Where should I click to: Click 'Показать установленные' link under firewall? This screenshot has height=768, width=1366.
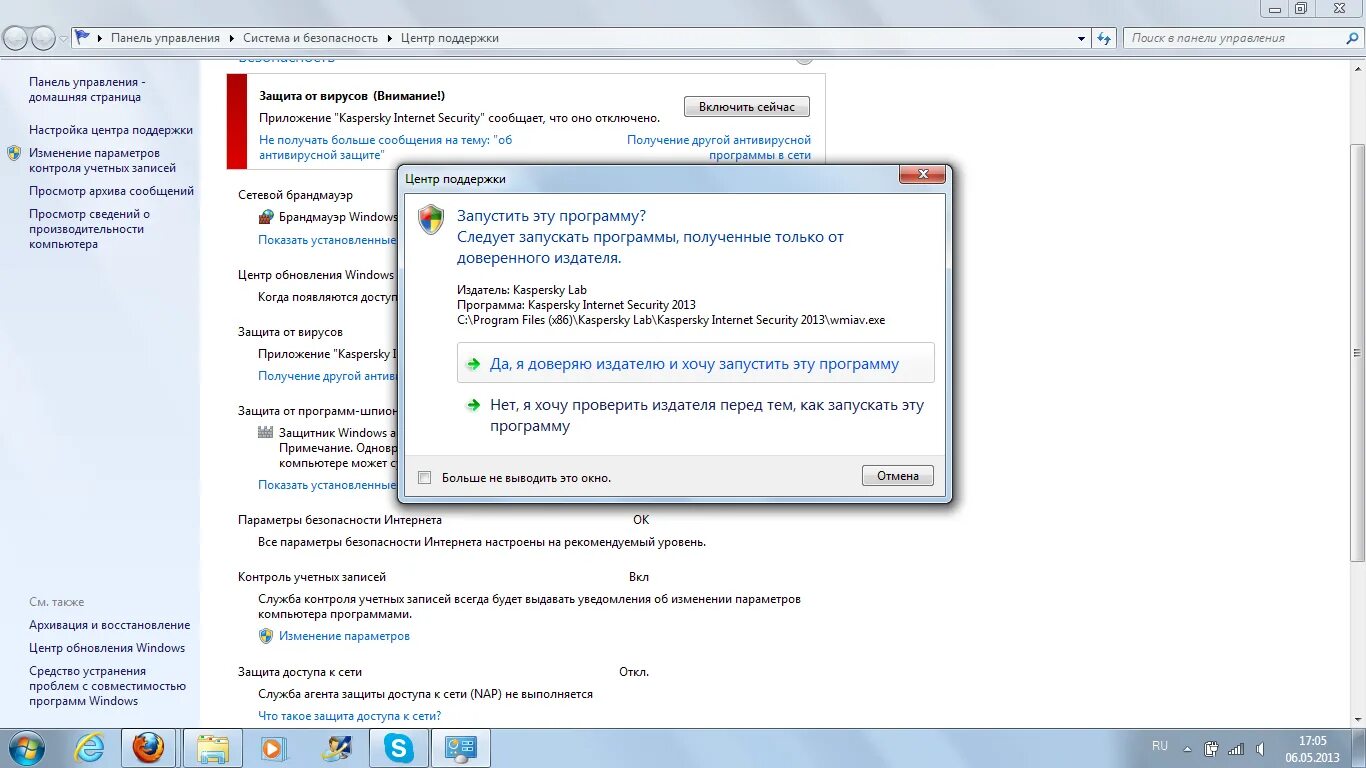(327, 240)
